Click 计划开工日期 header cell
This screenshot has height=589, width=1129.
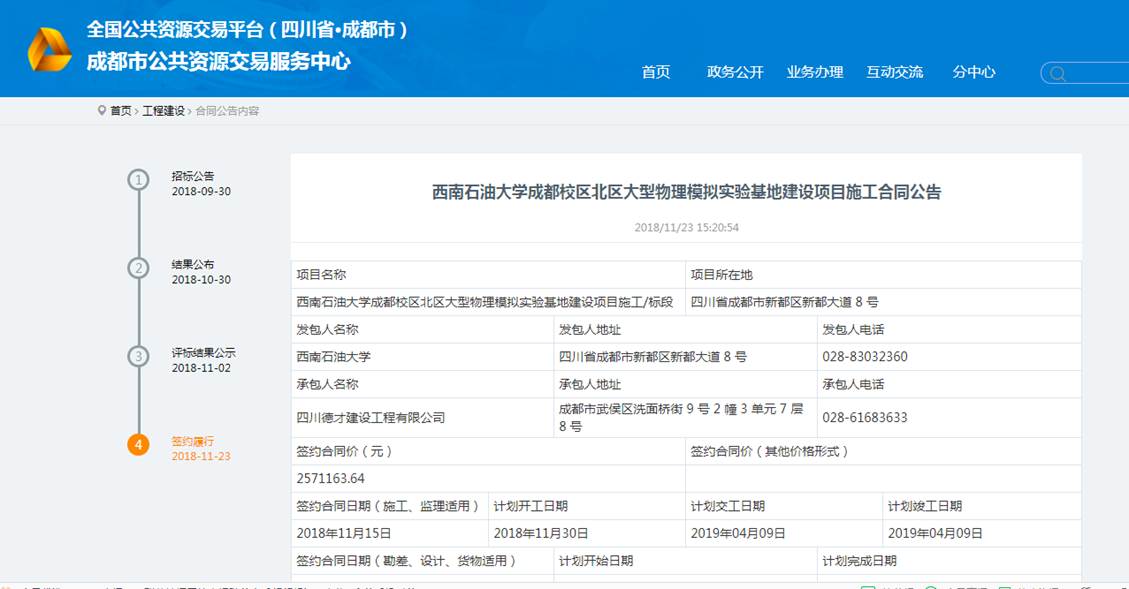coord(587,506)
